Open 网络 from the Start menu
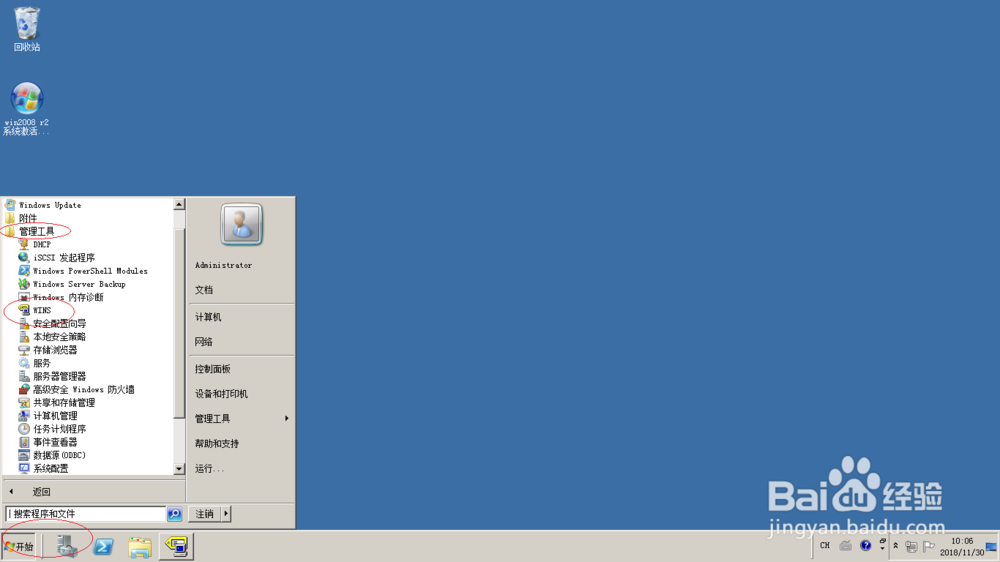This screenshot has height=562, width=1000. [204, 342]
